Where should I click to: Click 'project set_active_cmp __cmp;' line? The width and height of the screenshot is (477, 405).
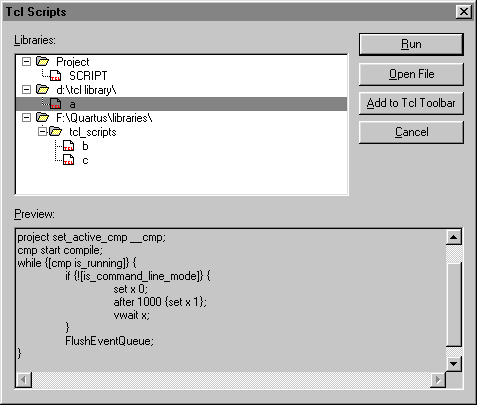pyautogui.click(x=91, y=237)
